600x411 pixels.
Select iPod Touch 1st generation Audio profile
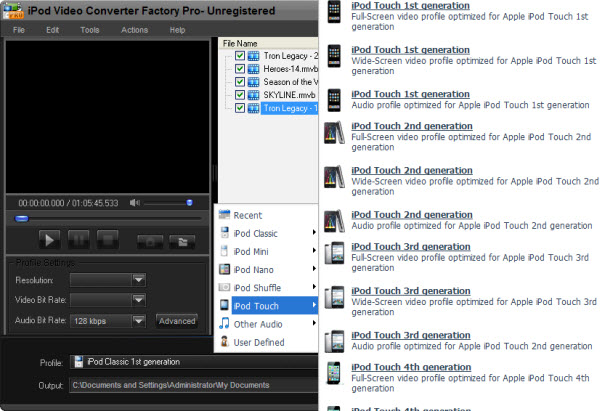click(411, 94)
